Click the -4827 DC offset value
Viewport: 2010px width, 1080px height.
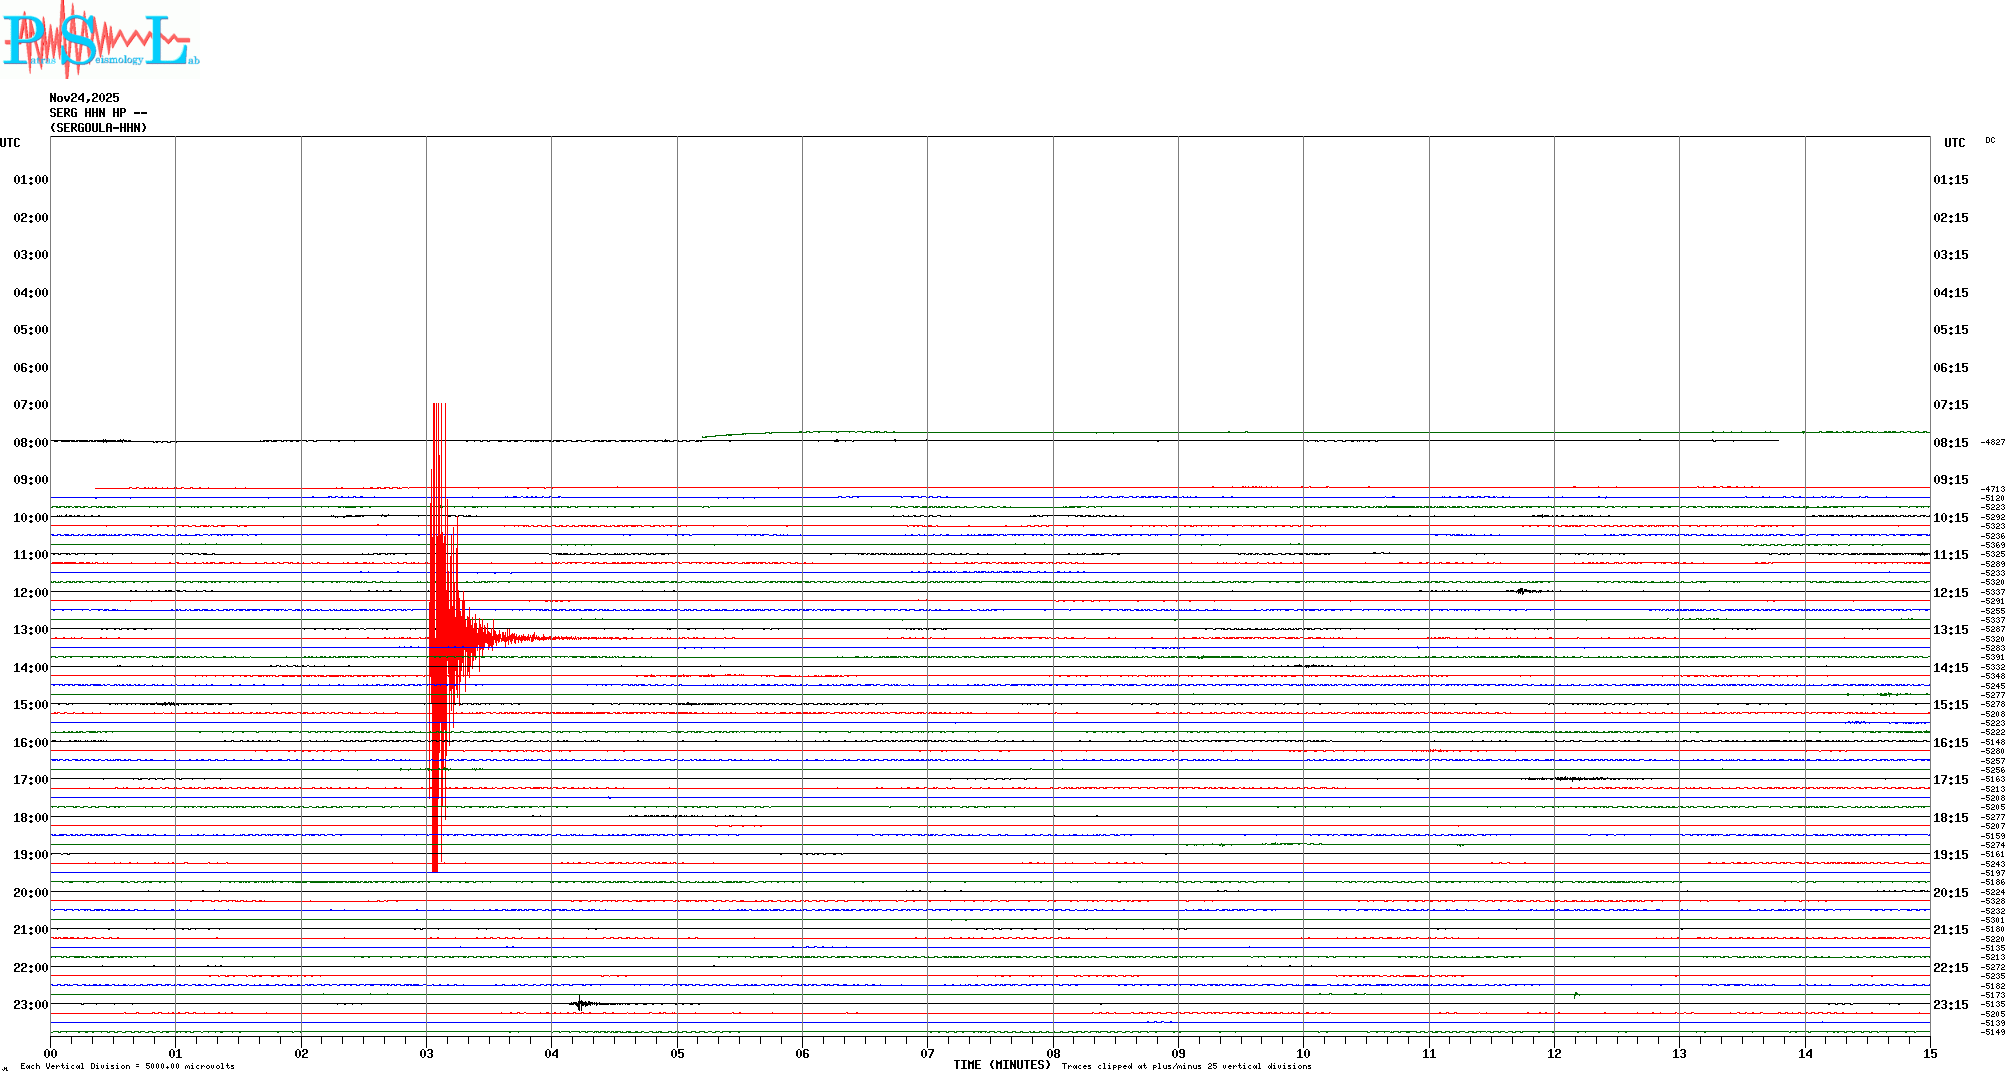(x=1992, y=442)
